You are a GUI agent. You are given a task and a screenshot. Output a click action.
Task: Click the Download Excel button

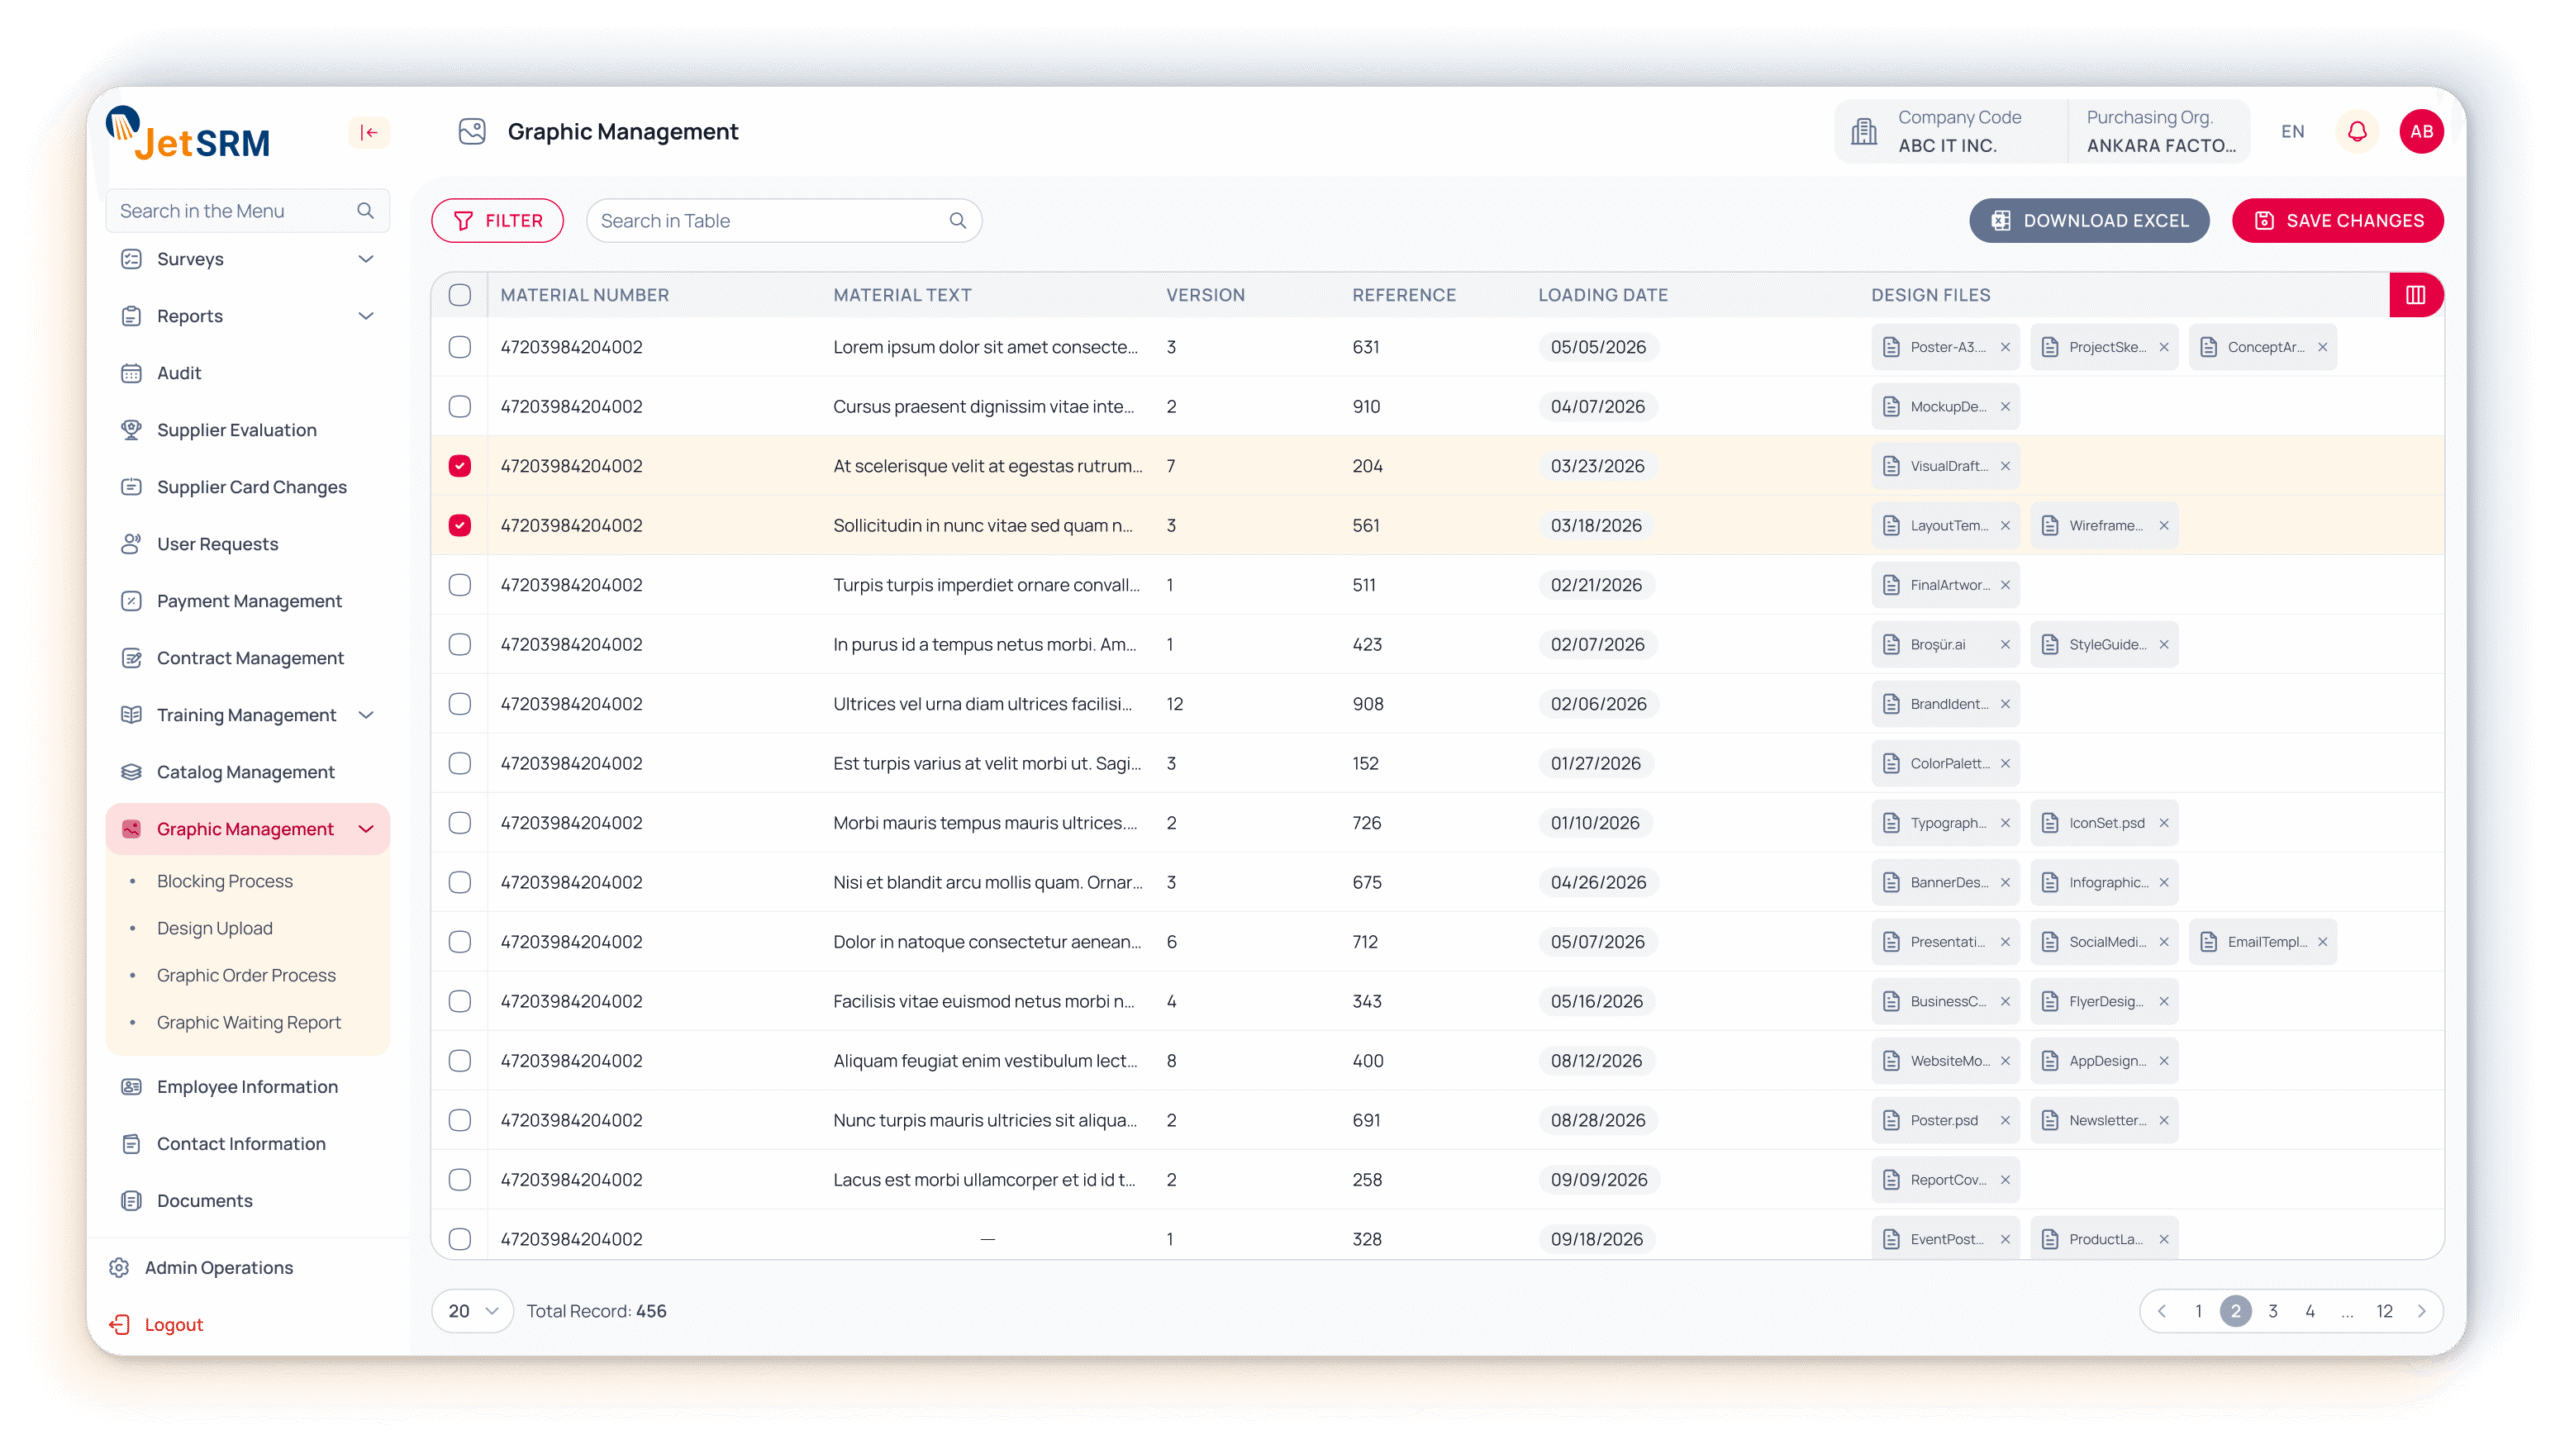(x=2089, y=221)
